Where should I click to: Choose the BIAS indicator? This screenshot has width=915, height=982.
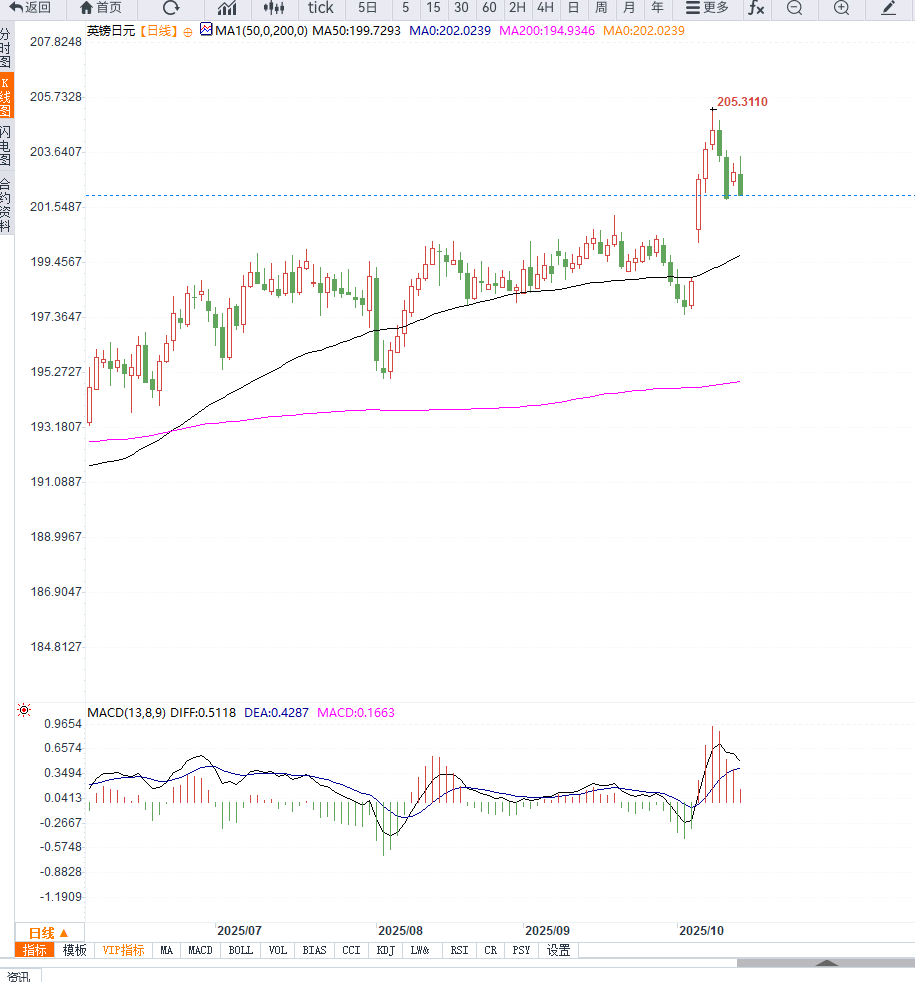click(314, 950)
